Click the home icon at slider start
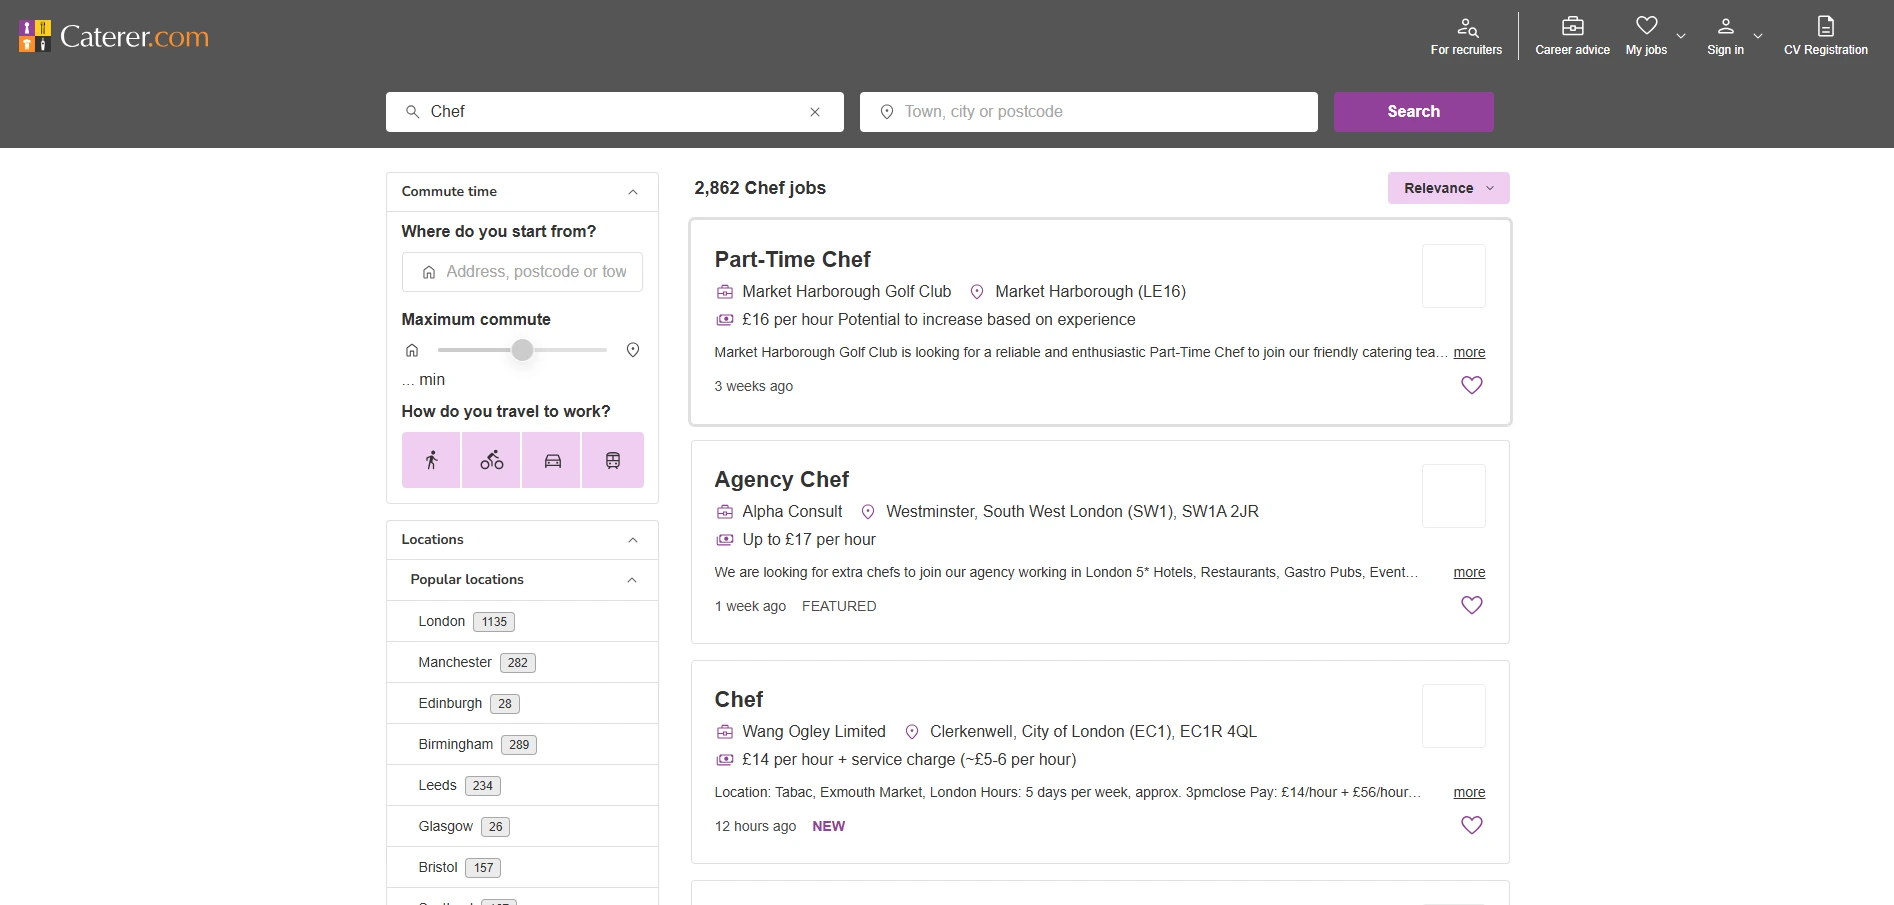Image resolution: width=1894 pixels, height=905 pixels. pos(412,350)
